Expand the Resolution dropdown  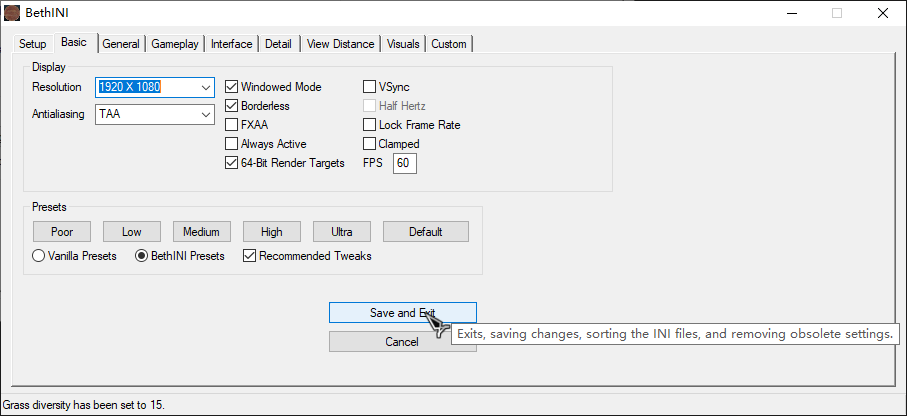click(206, 87)
